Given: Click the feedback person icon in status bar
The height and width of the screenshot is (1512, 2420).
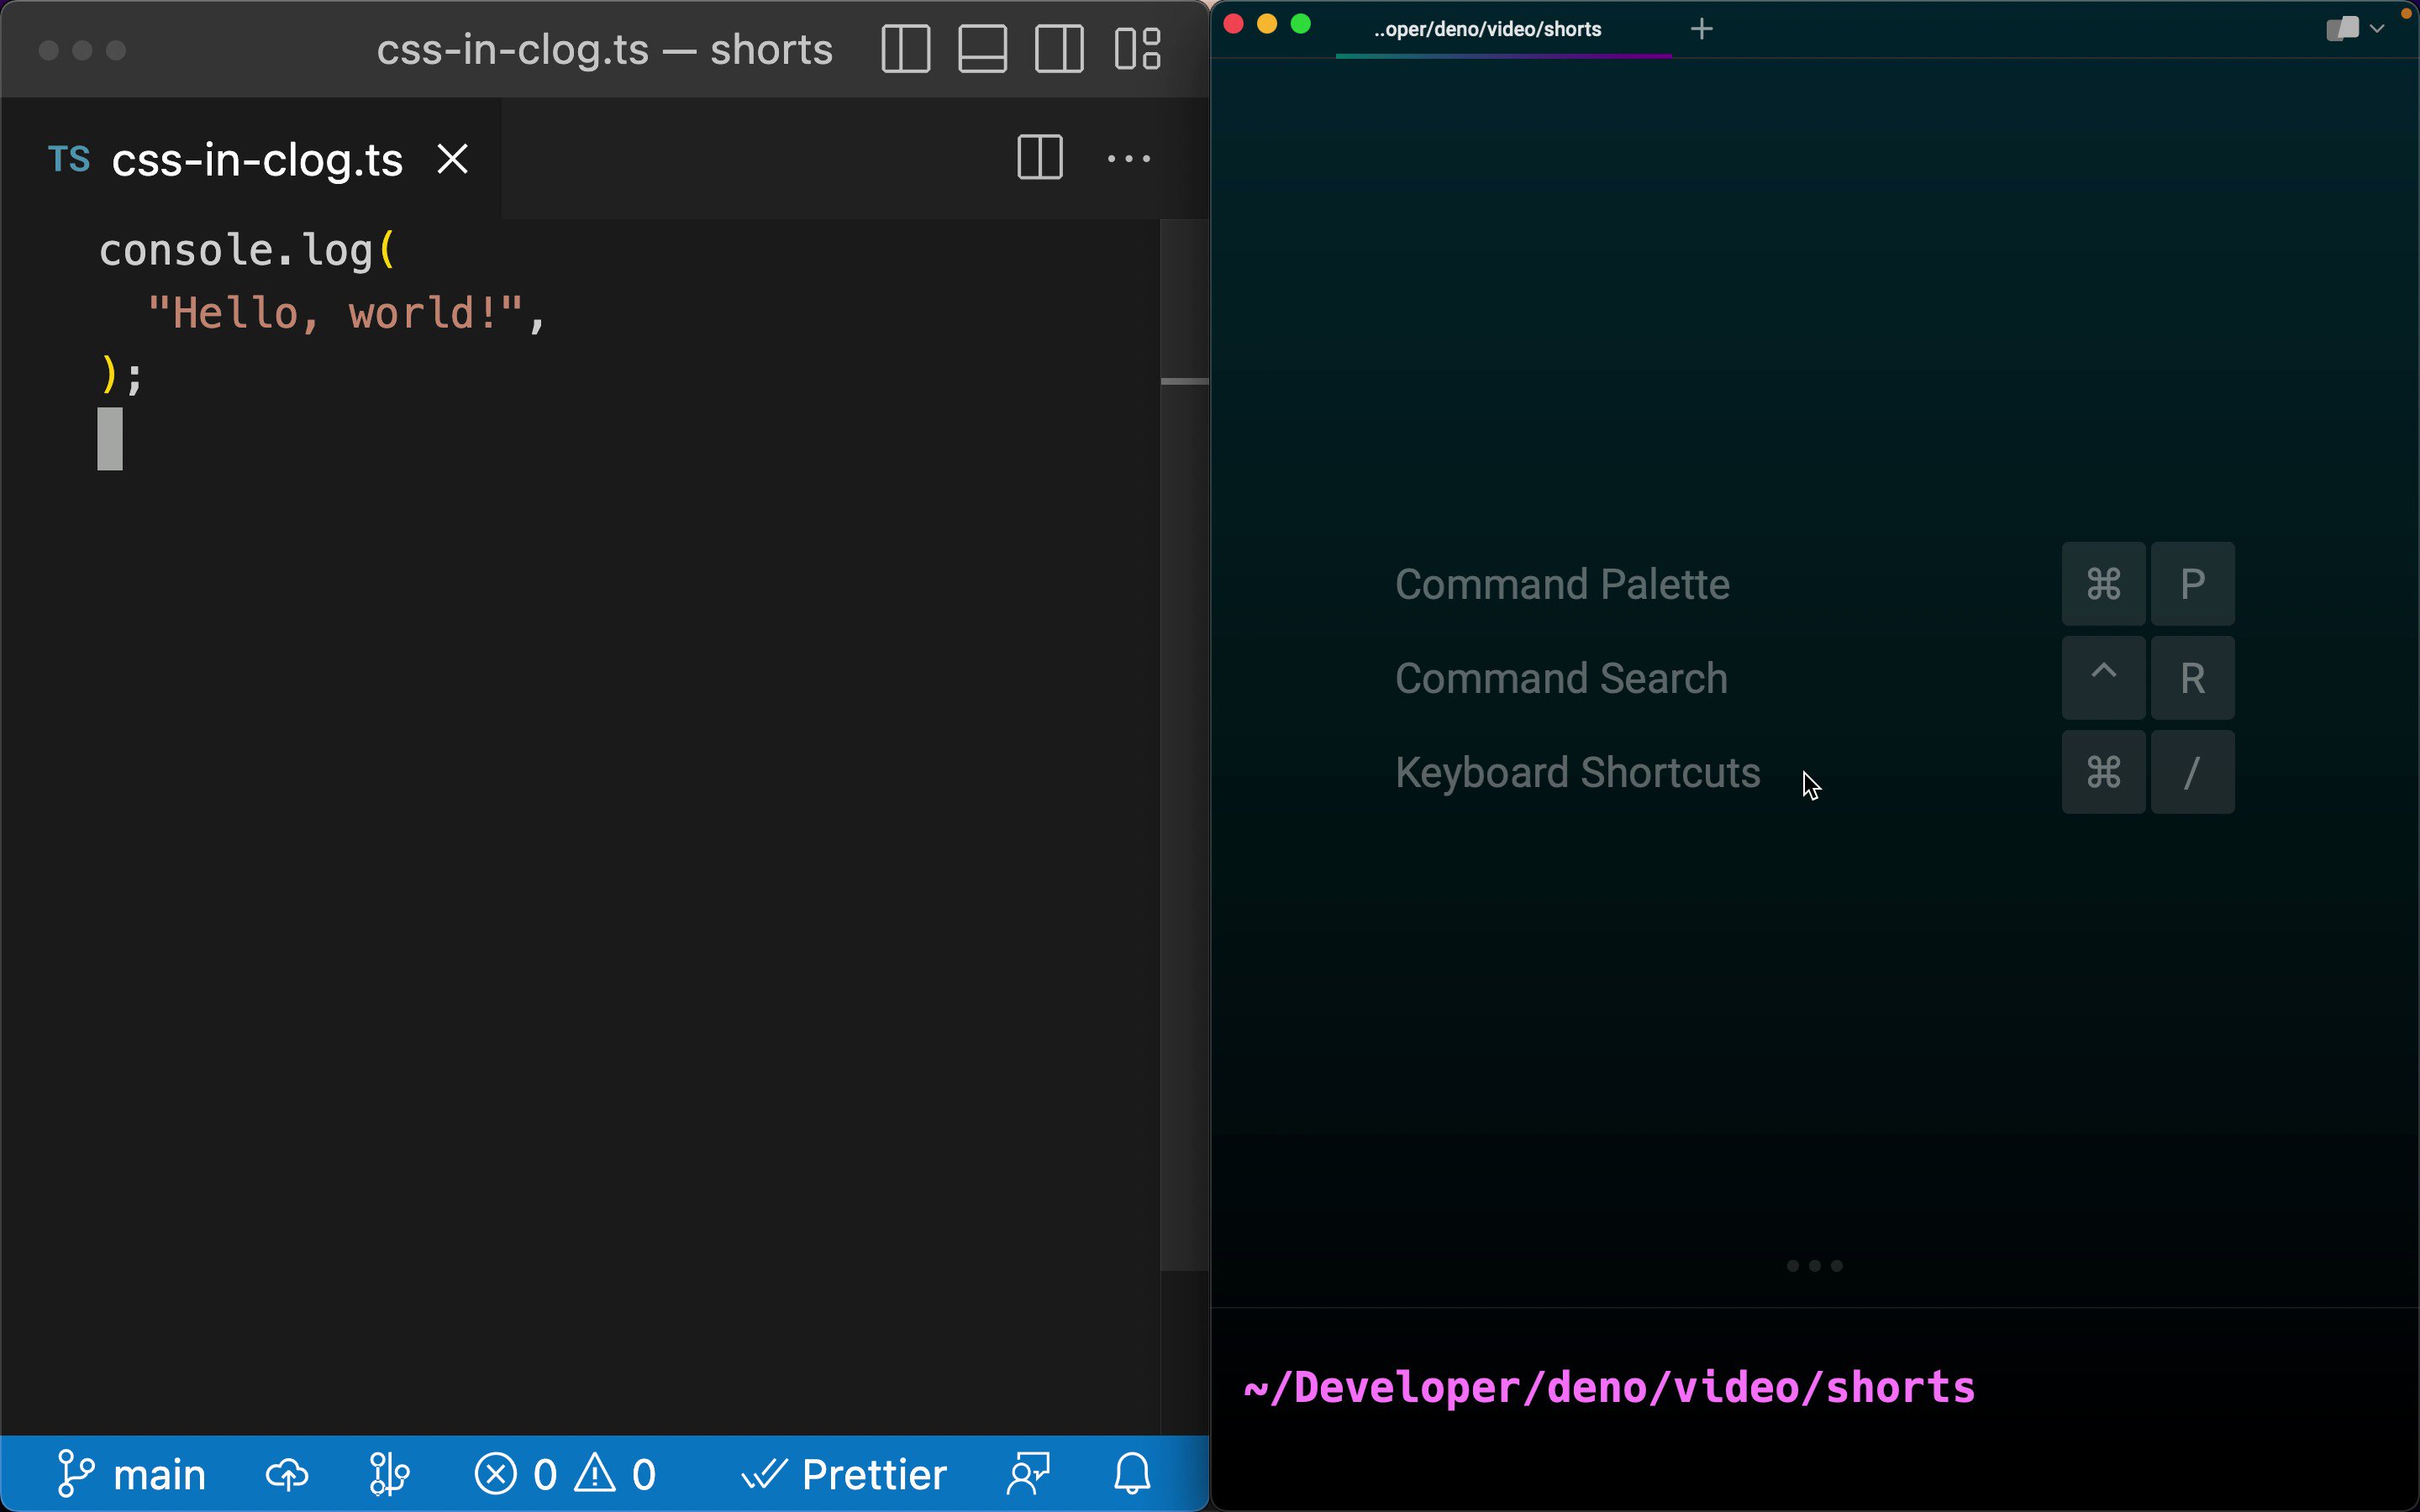Looking at the screenshot, I should 1029,1474.
